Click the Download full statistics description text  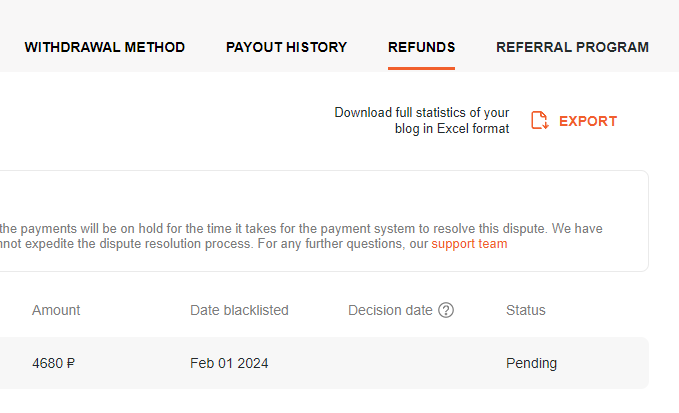point(422,120)
